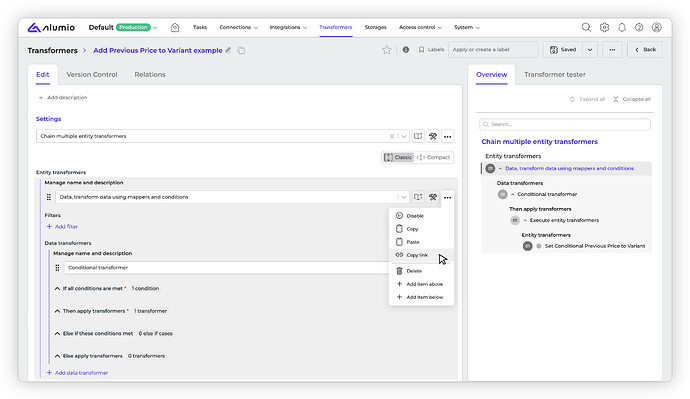Viewport: 690px width, 399px height.
Task: Choose Add item below from context menu
Action: pyautogui.click(x=421, y=297)
